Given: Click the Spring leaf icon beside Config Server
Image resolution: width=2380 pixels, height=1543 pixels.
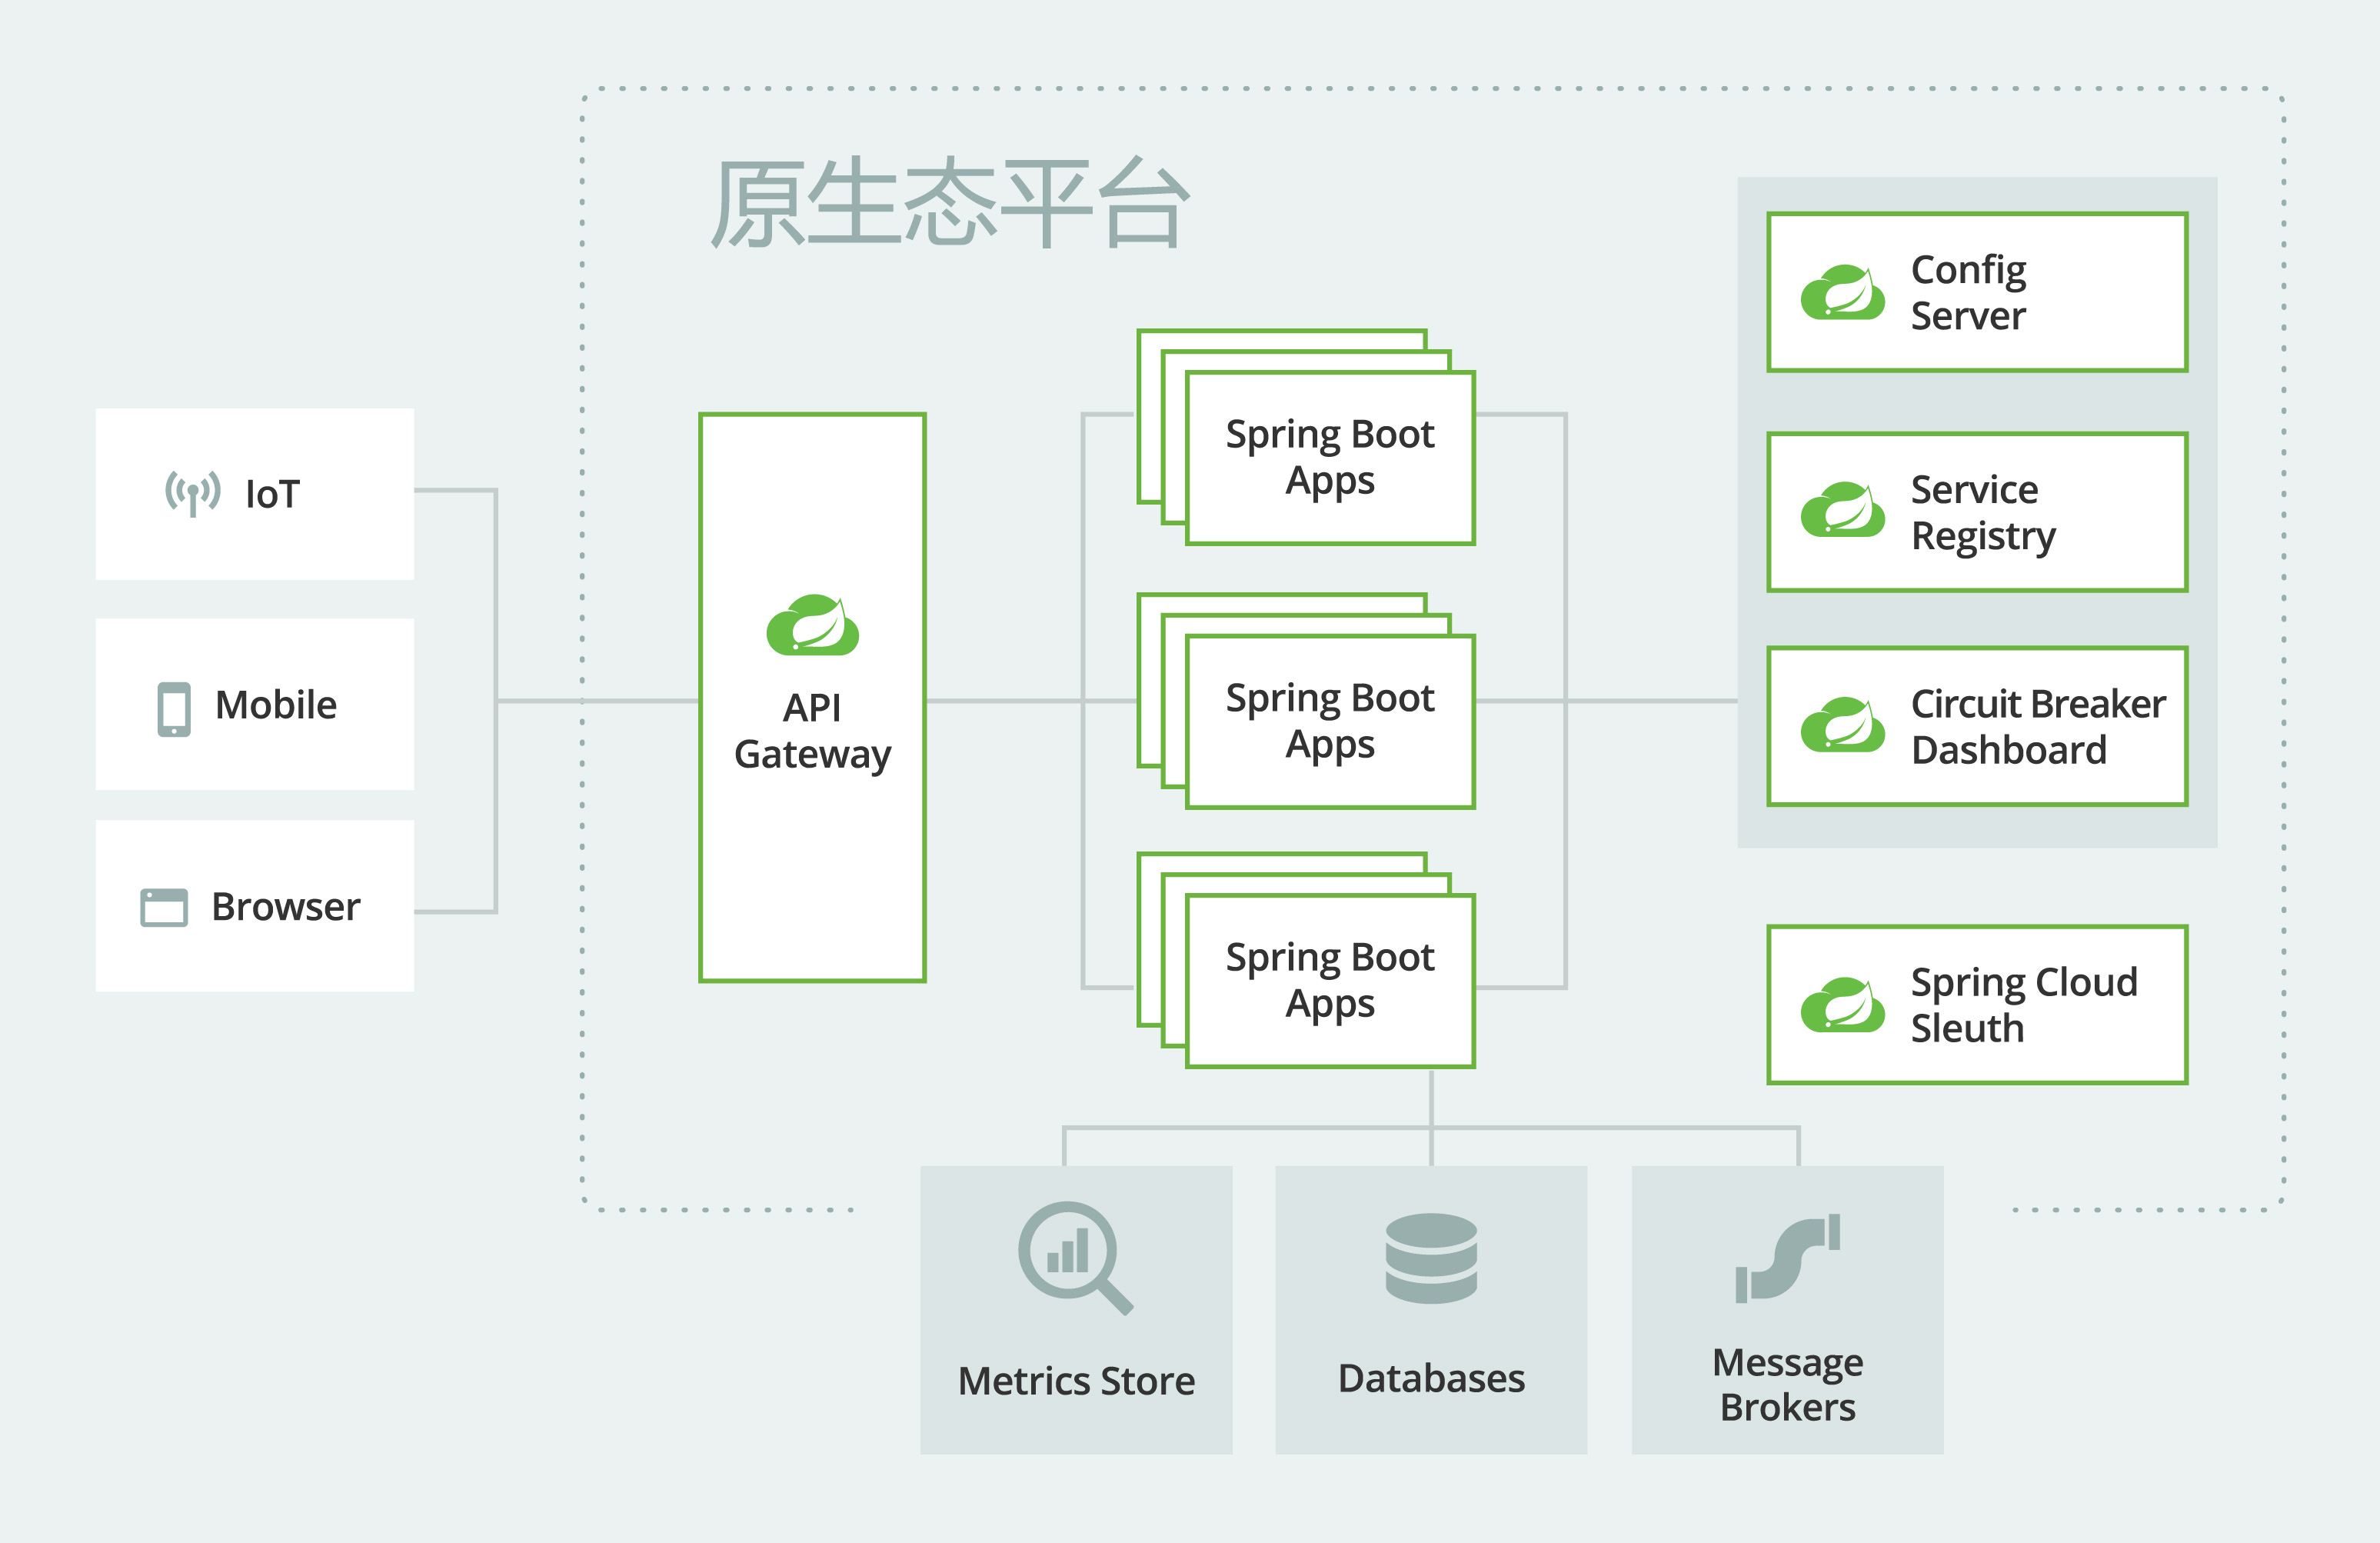Looking at the screenshot, I should click(x=1842, y=292).
